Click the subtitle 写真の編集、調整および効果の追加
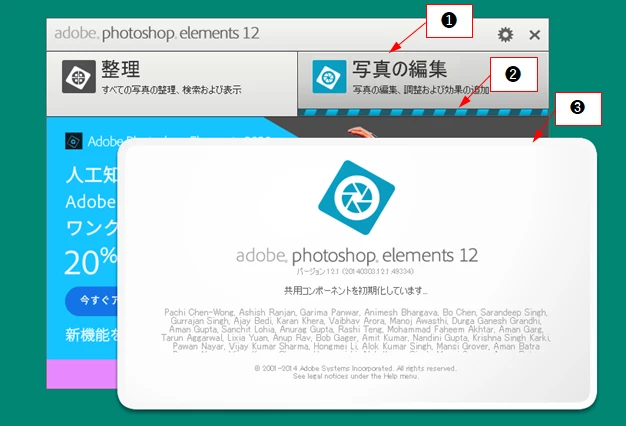Viewport: 626px width, 426px height. coord(421,90)
